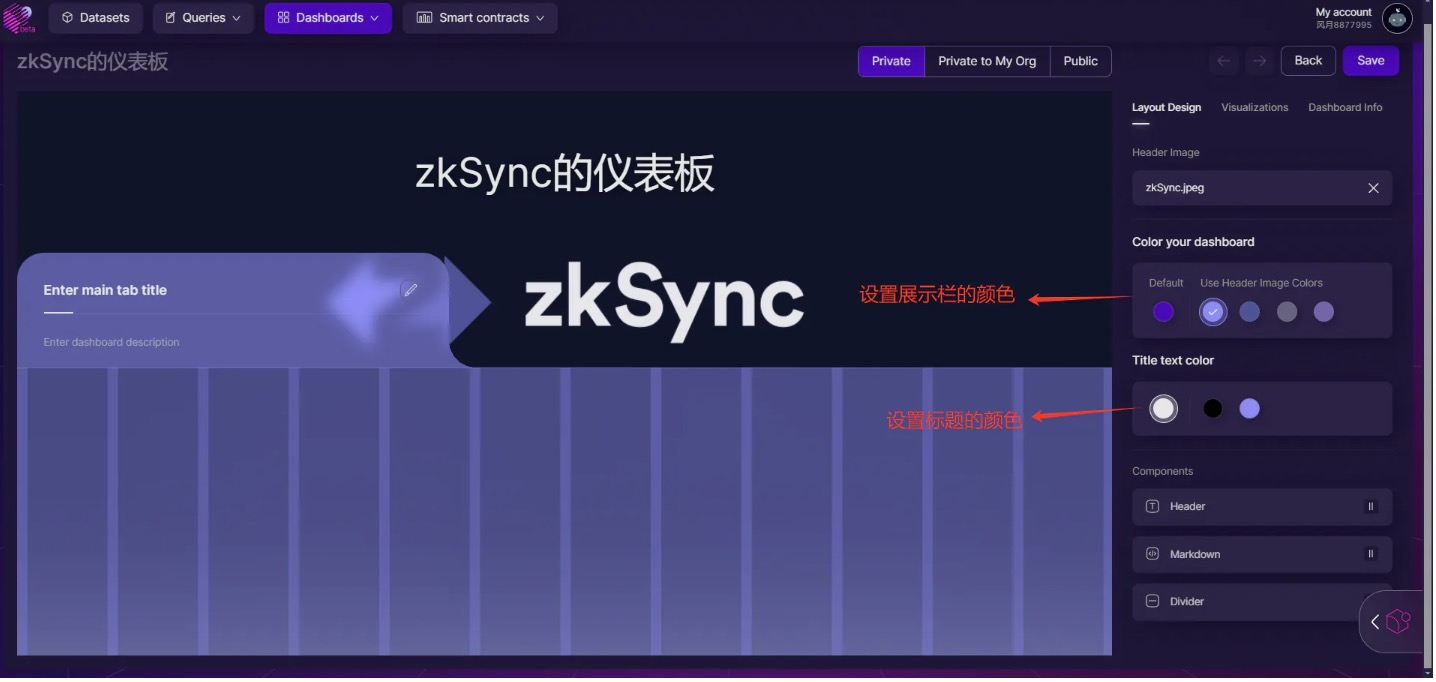Switch dashboard visibility to Public
The width and height of the screenshot is (1436, 682).
(1082, 61)
